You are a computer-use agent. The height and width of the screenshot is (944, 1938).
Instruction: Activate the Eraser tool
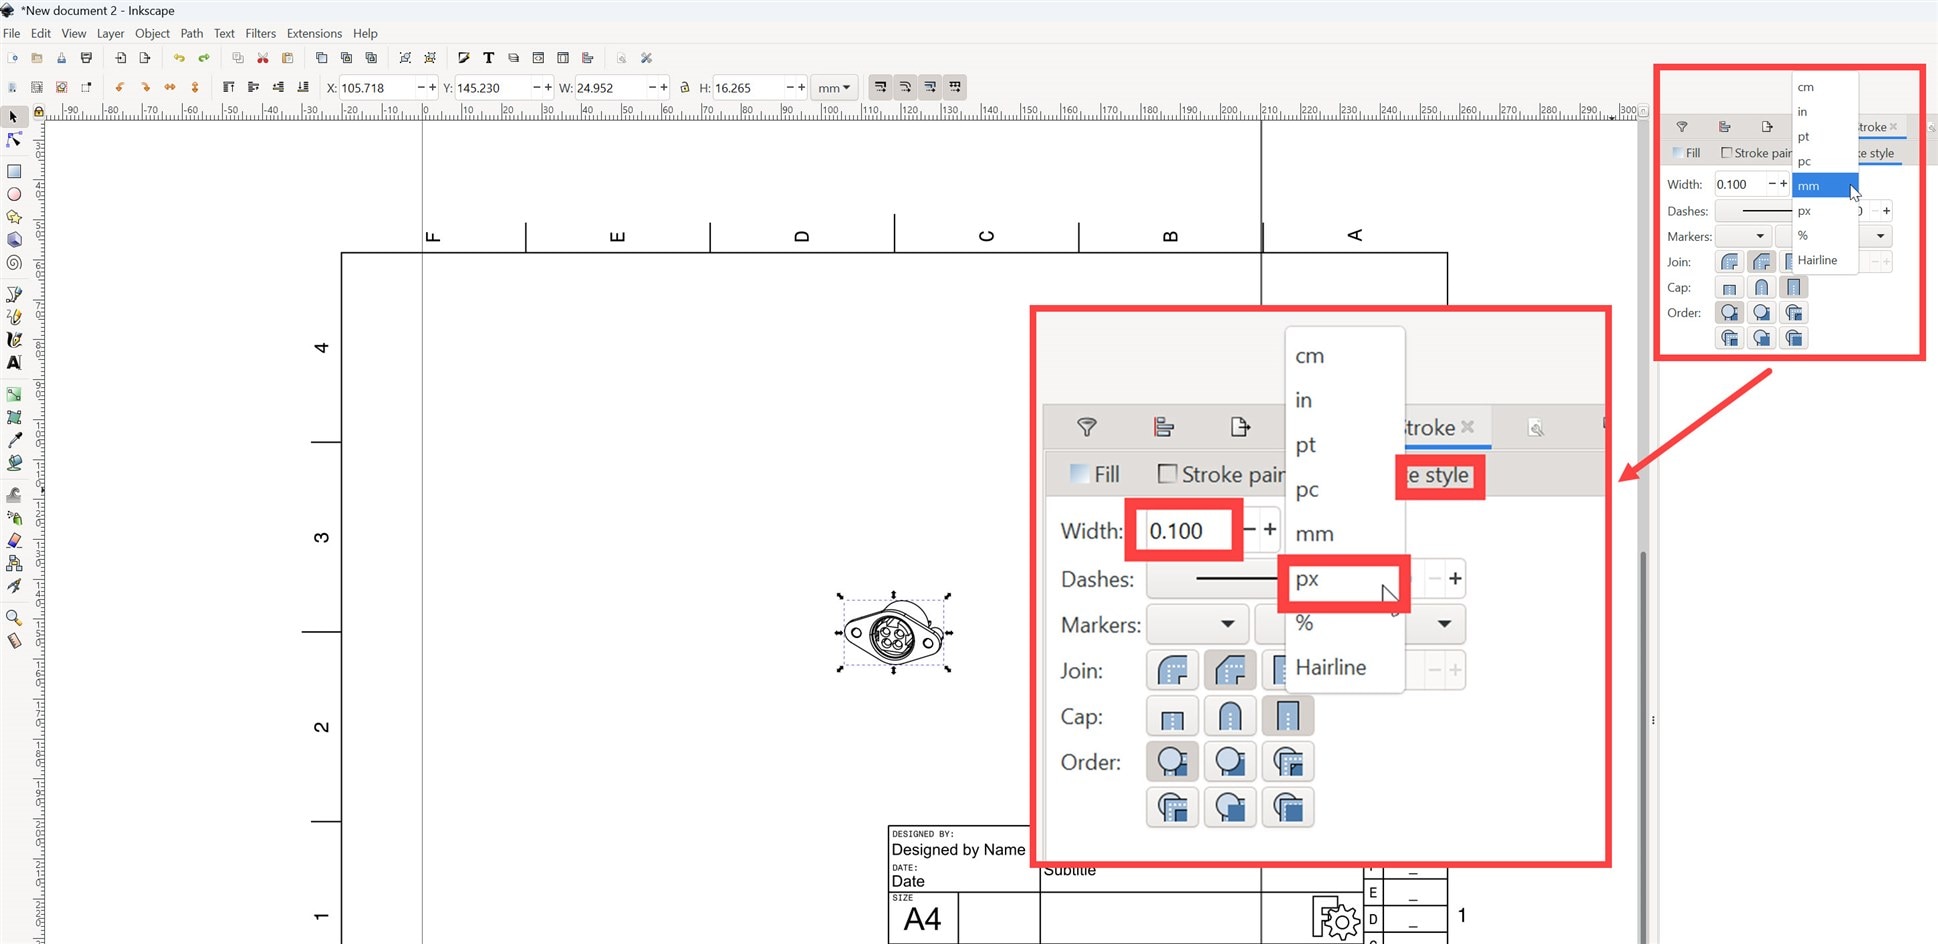(x=14, y=540)
